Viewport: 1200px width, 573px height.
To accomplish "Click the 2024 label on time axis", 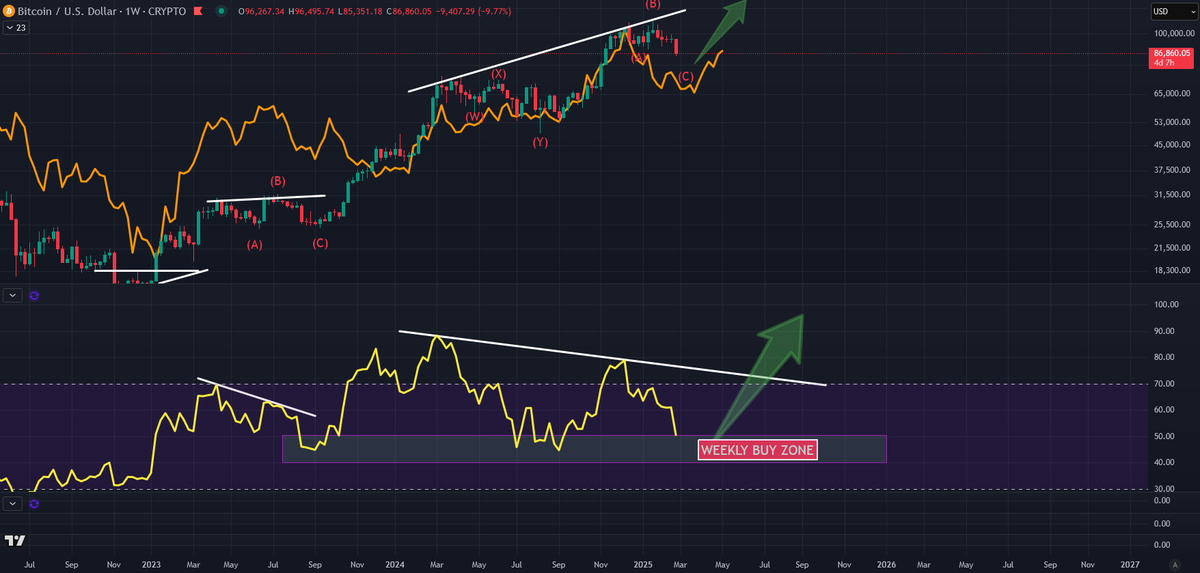I will point(393,564).
